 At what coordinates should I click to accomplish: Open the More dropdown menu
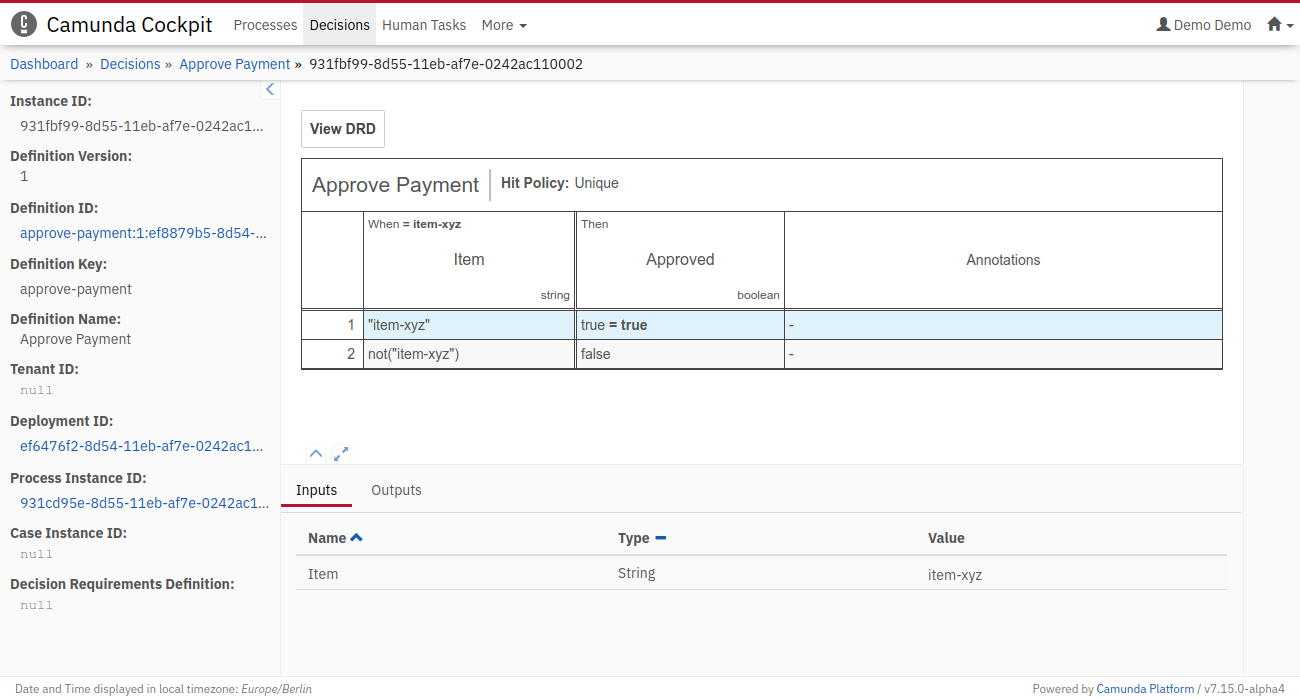pyautogui.click(x=503, y=25)
